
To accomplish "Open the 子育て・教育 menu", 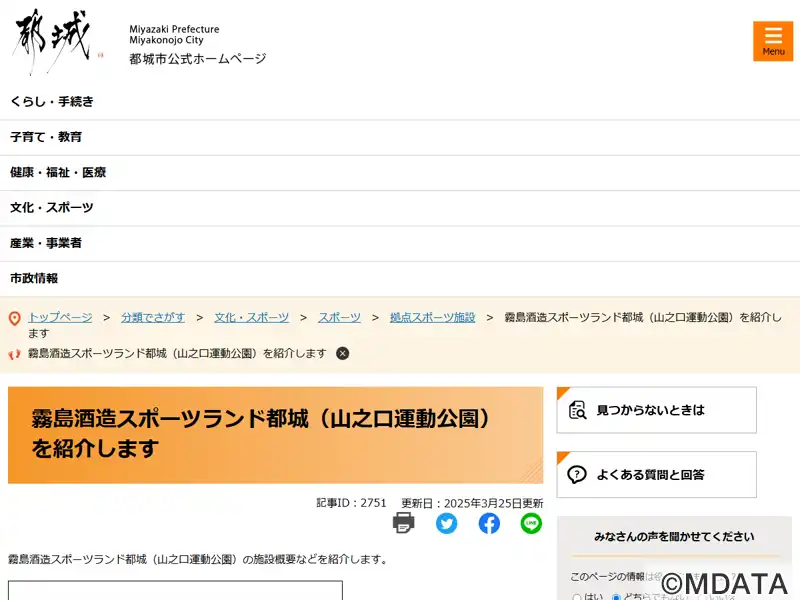I will pyautogui.click(x=400, y=137).
